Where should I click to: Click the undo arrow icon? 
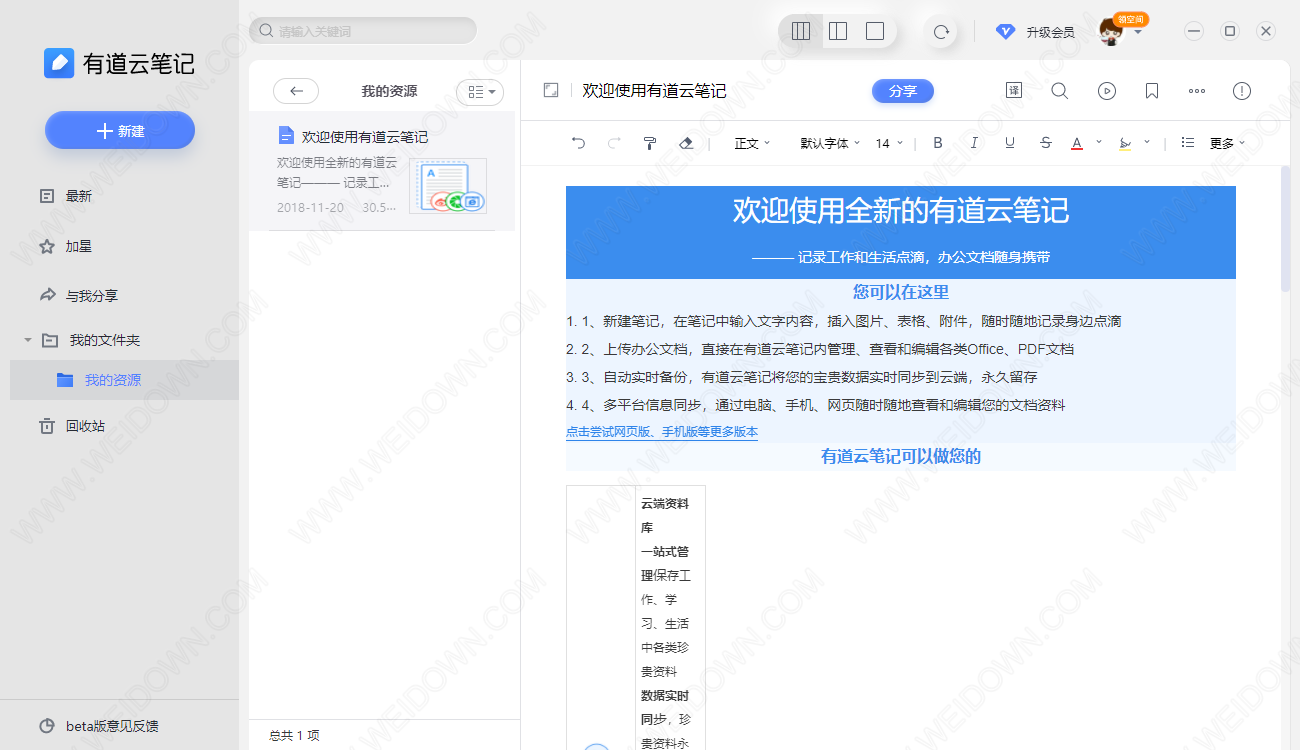(578, 143)
